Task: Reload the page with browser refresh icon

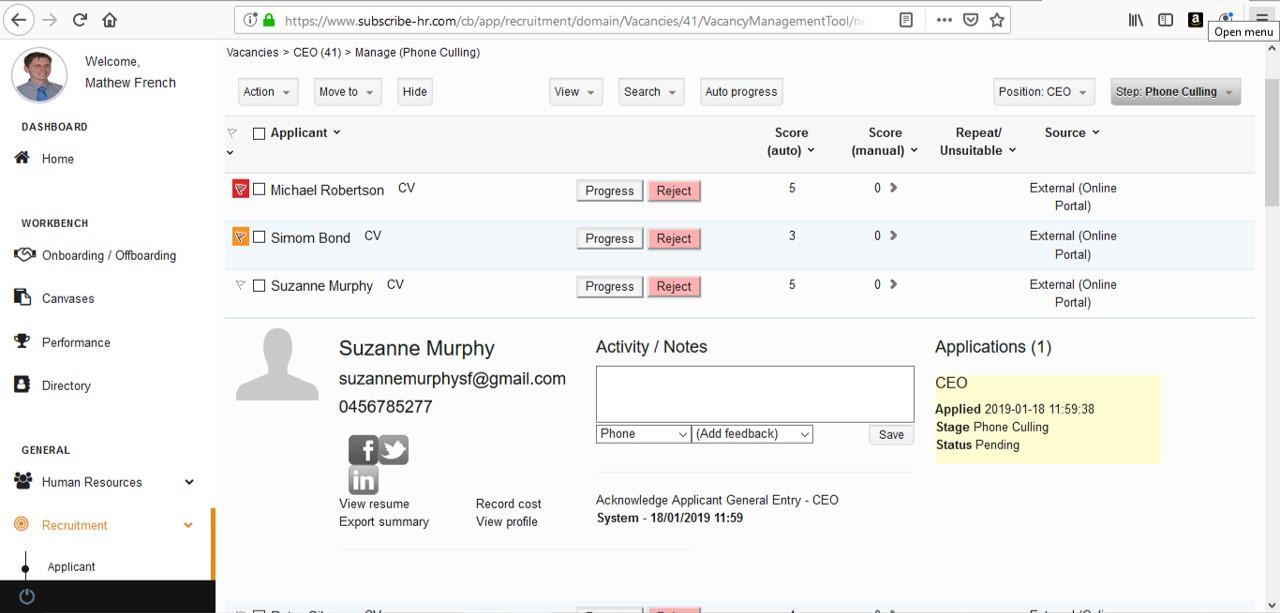Action: pos(80,20)
